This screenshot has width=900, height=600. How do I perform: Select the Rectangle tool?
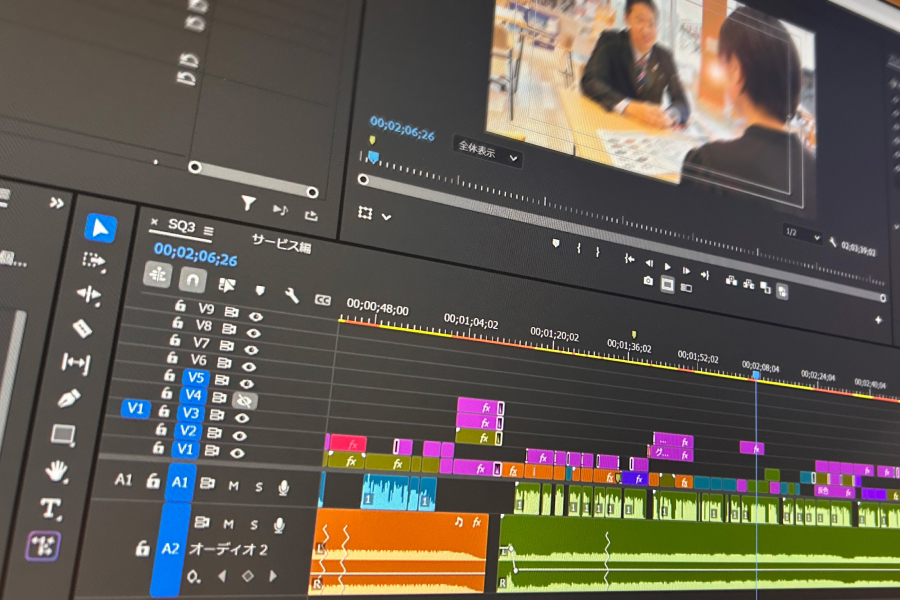click(63, 435)
